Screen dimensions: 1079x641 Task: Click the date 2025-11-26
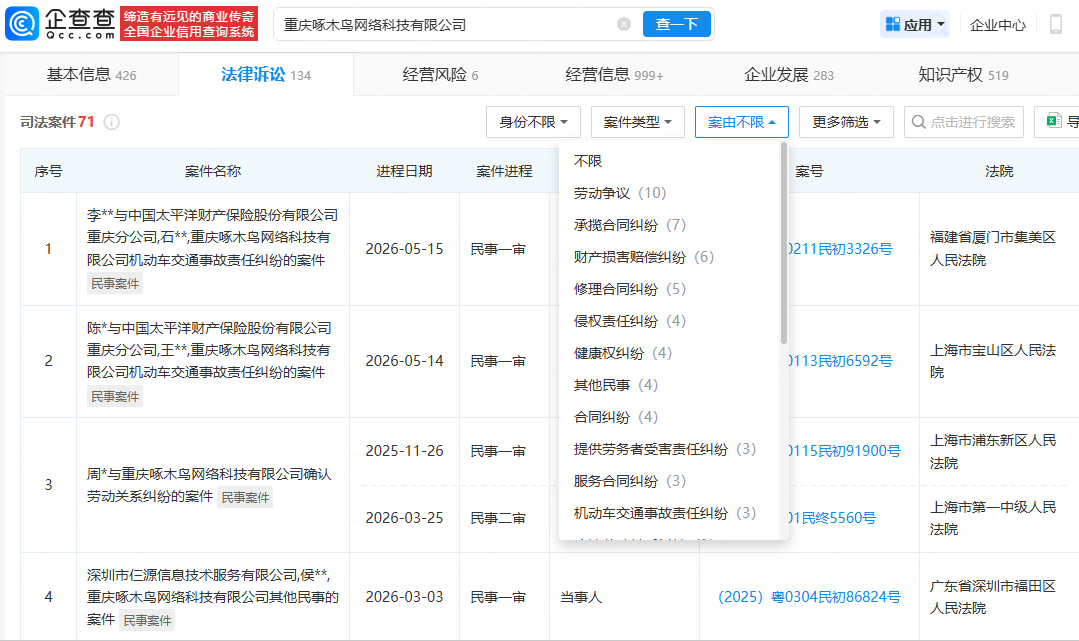tap(405, 451)
